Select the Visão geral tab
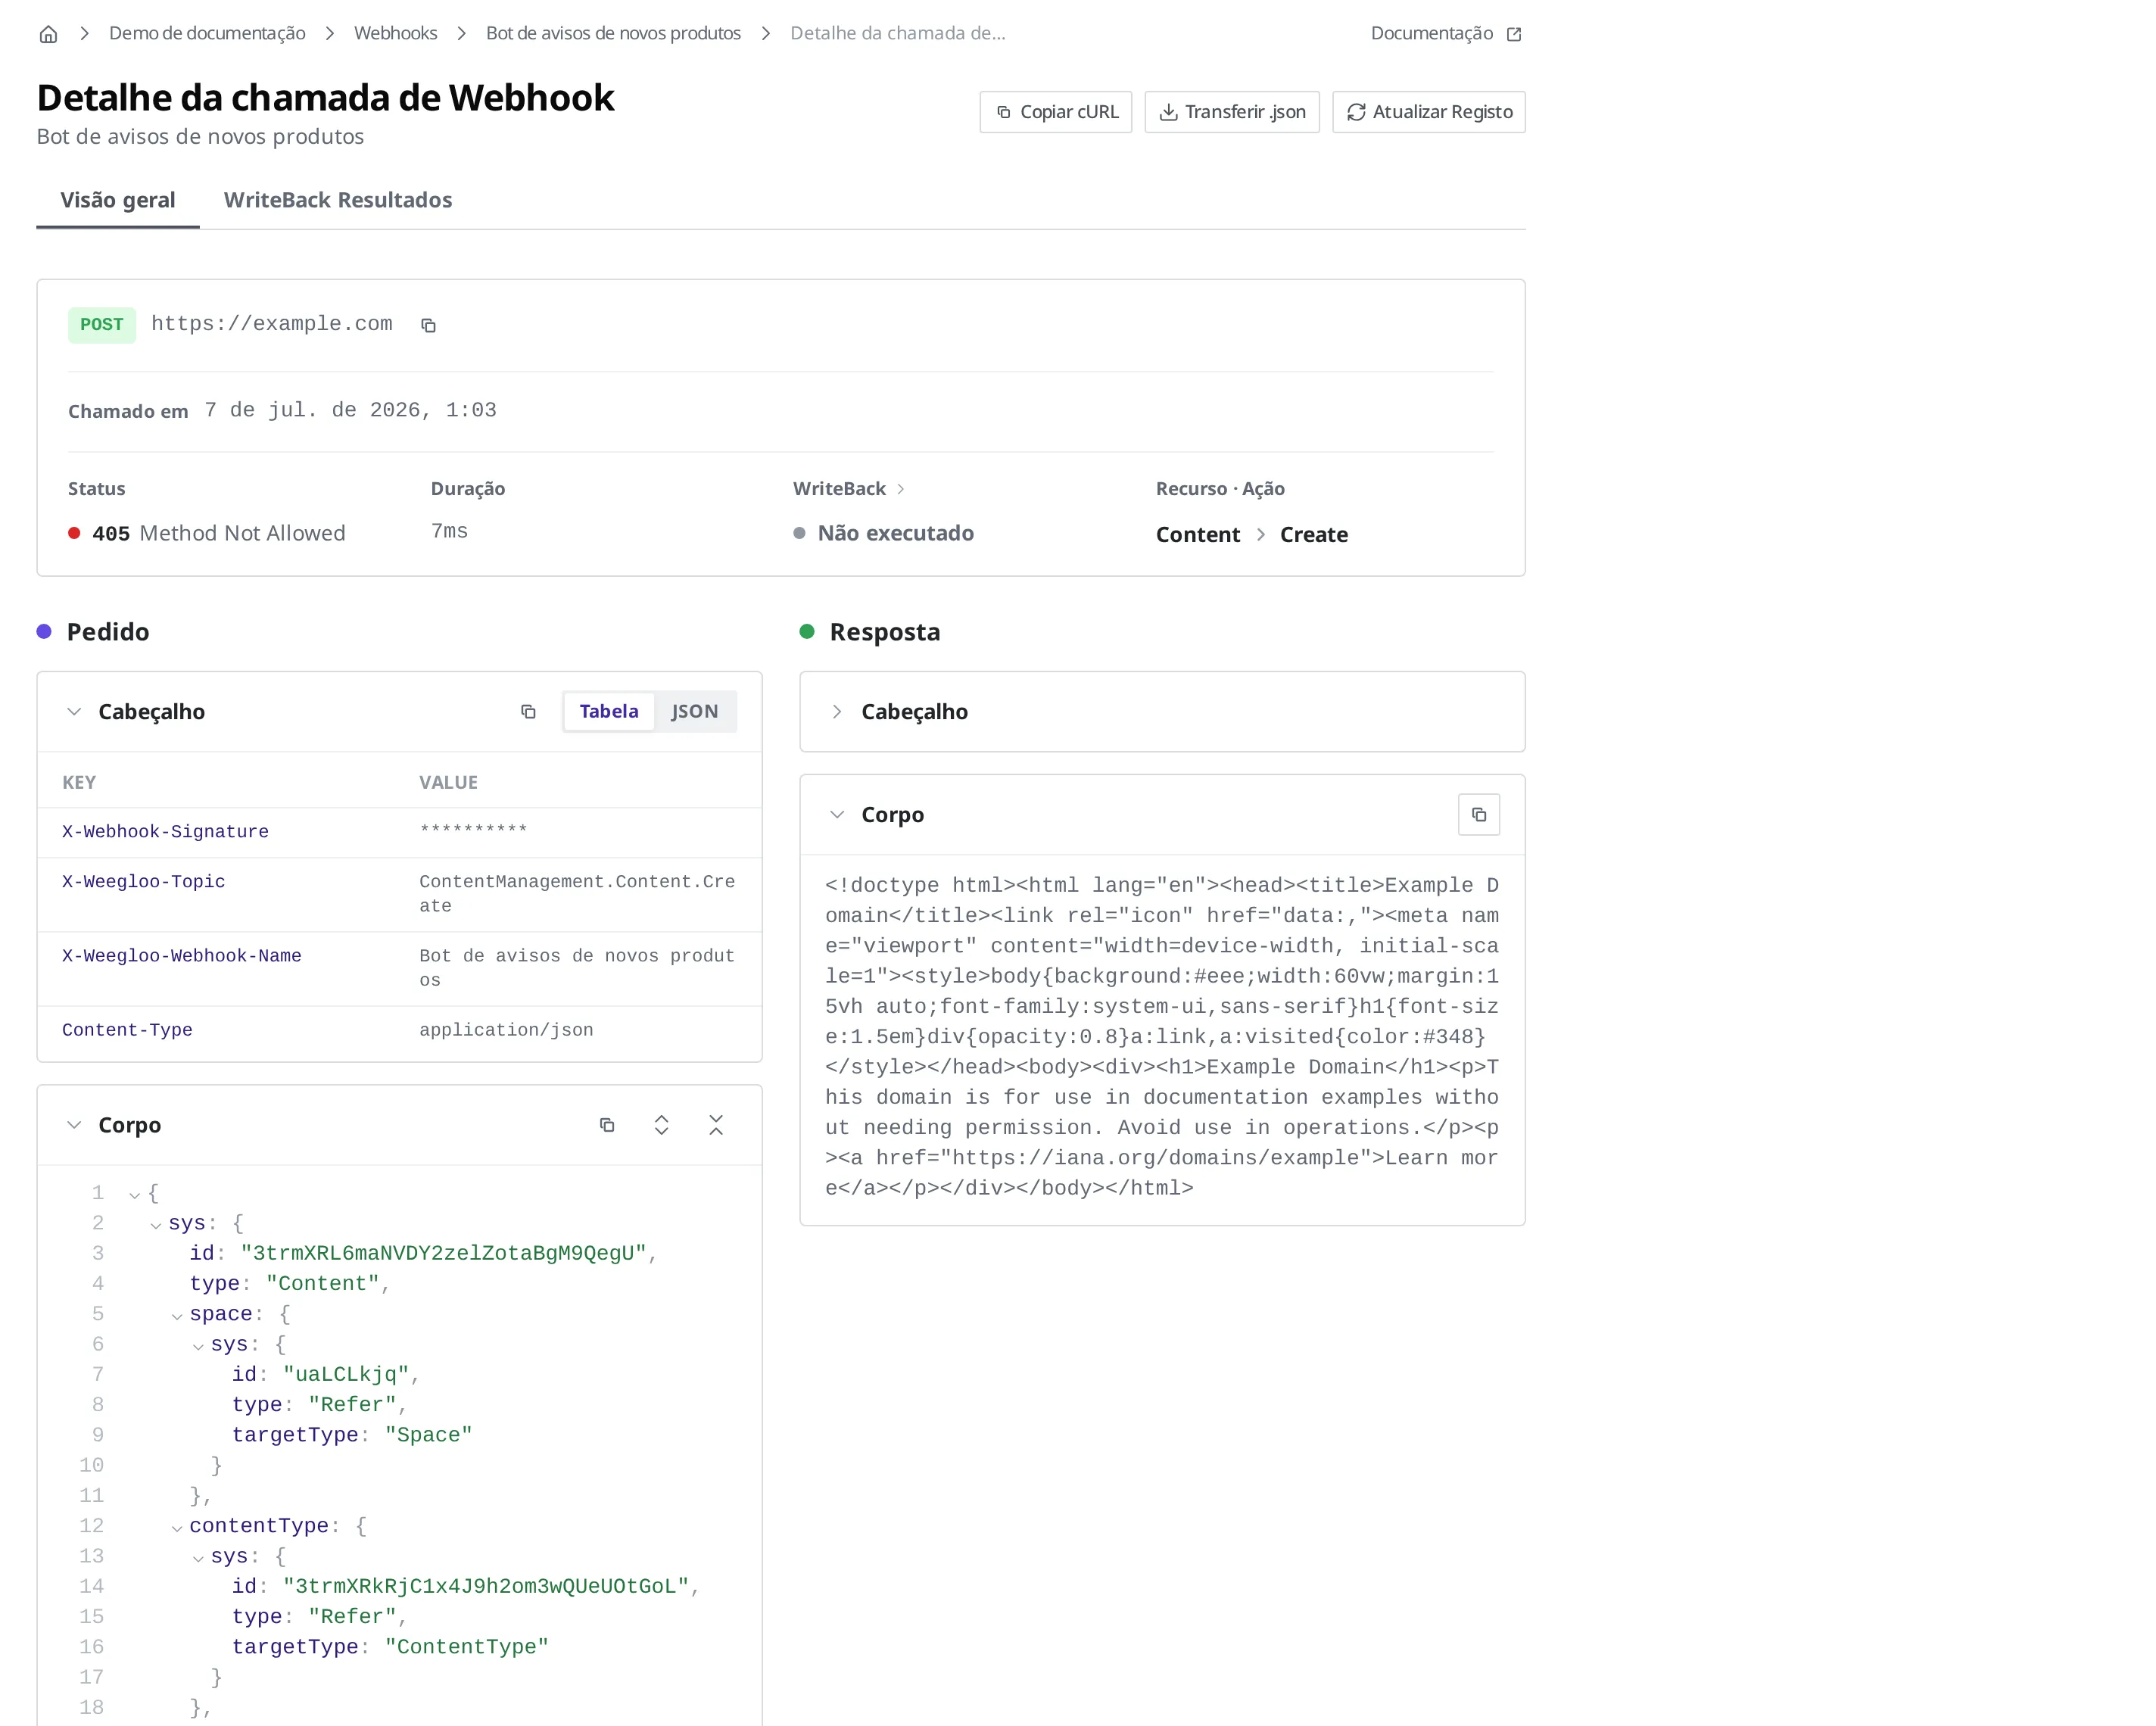Image resolution: width=2156 pixels, height=1726 pixels. pyautogui.click(x=118, y=200)
